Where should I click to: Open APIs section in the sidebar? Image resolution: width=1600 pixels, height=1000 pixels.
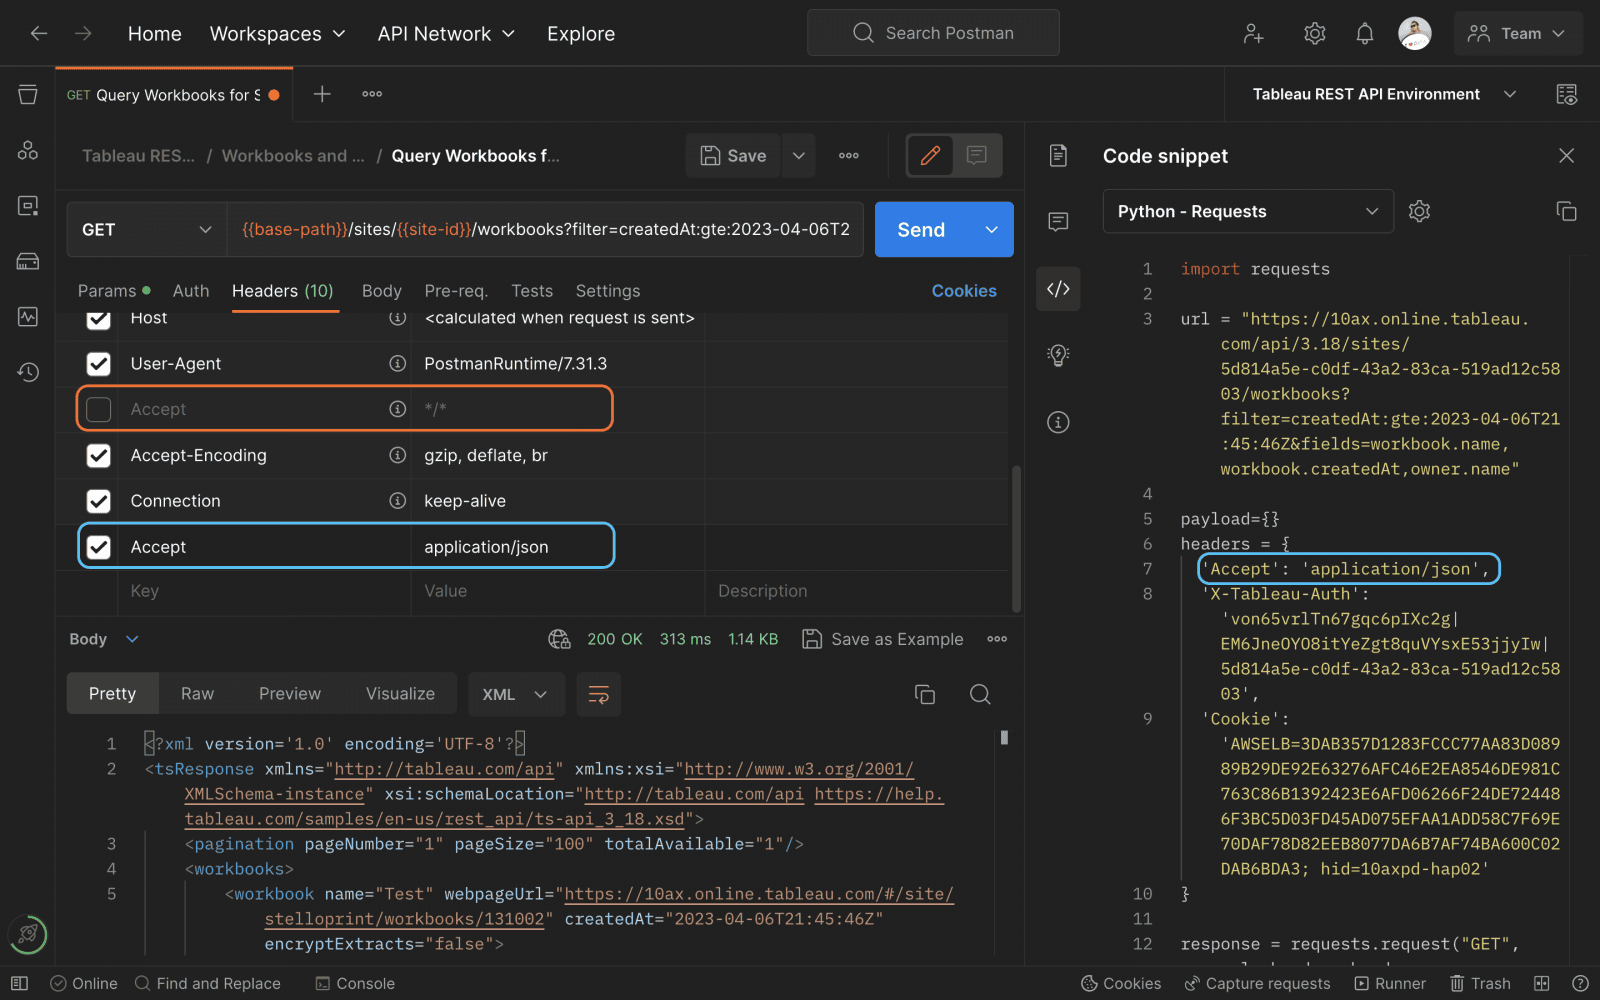[x=28, y=150]
